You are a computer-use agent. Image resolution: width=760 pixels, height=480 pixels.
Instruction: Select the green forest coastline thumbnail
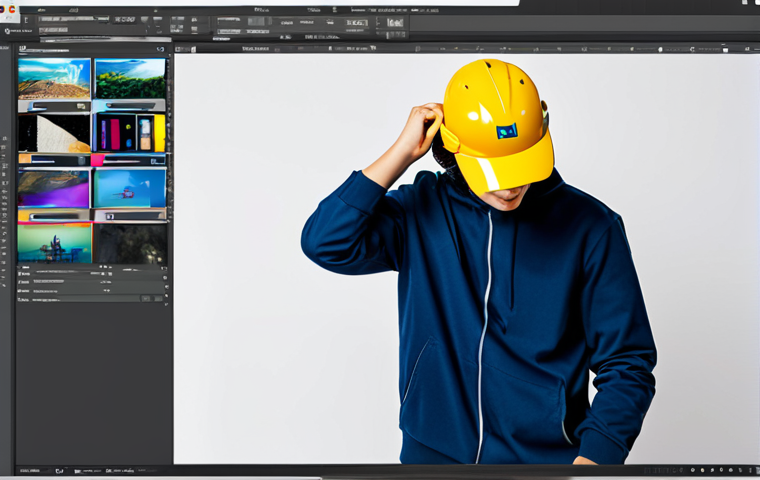[x=130, y=79]
